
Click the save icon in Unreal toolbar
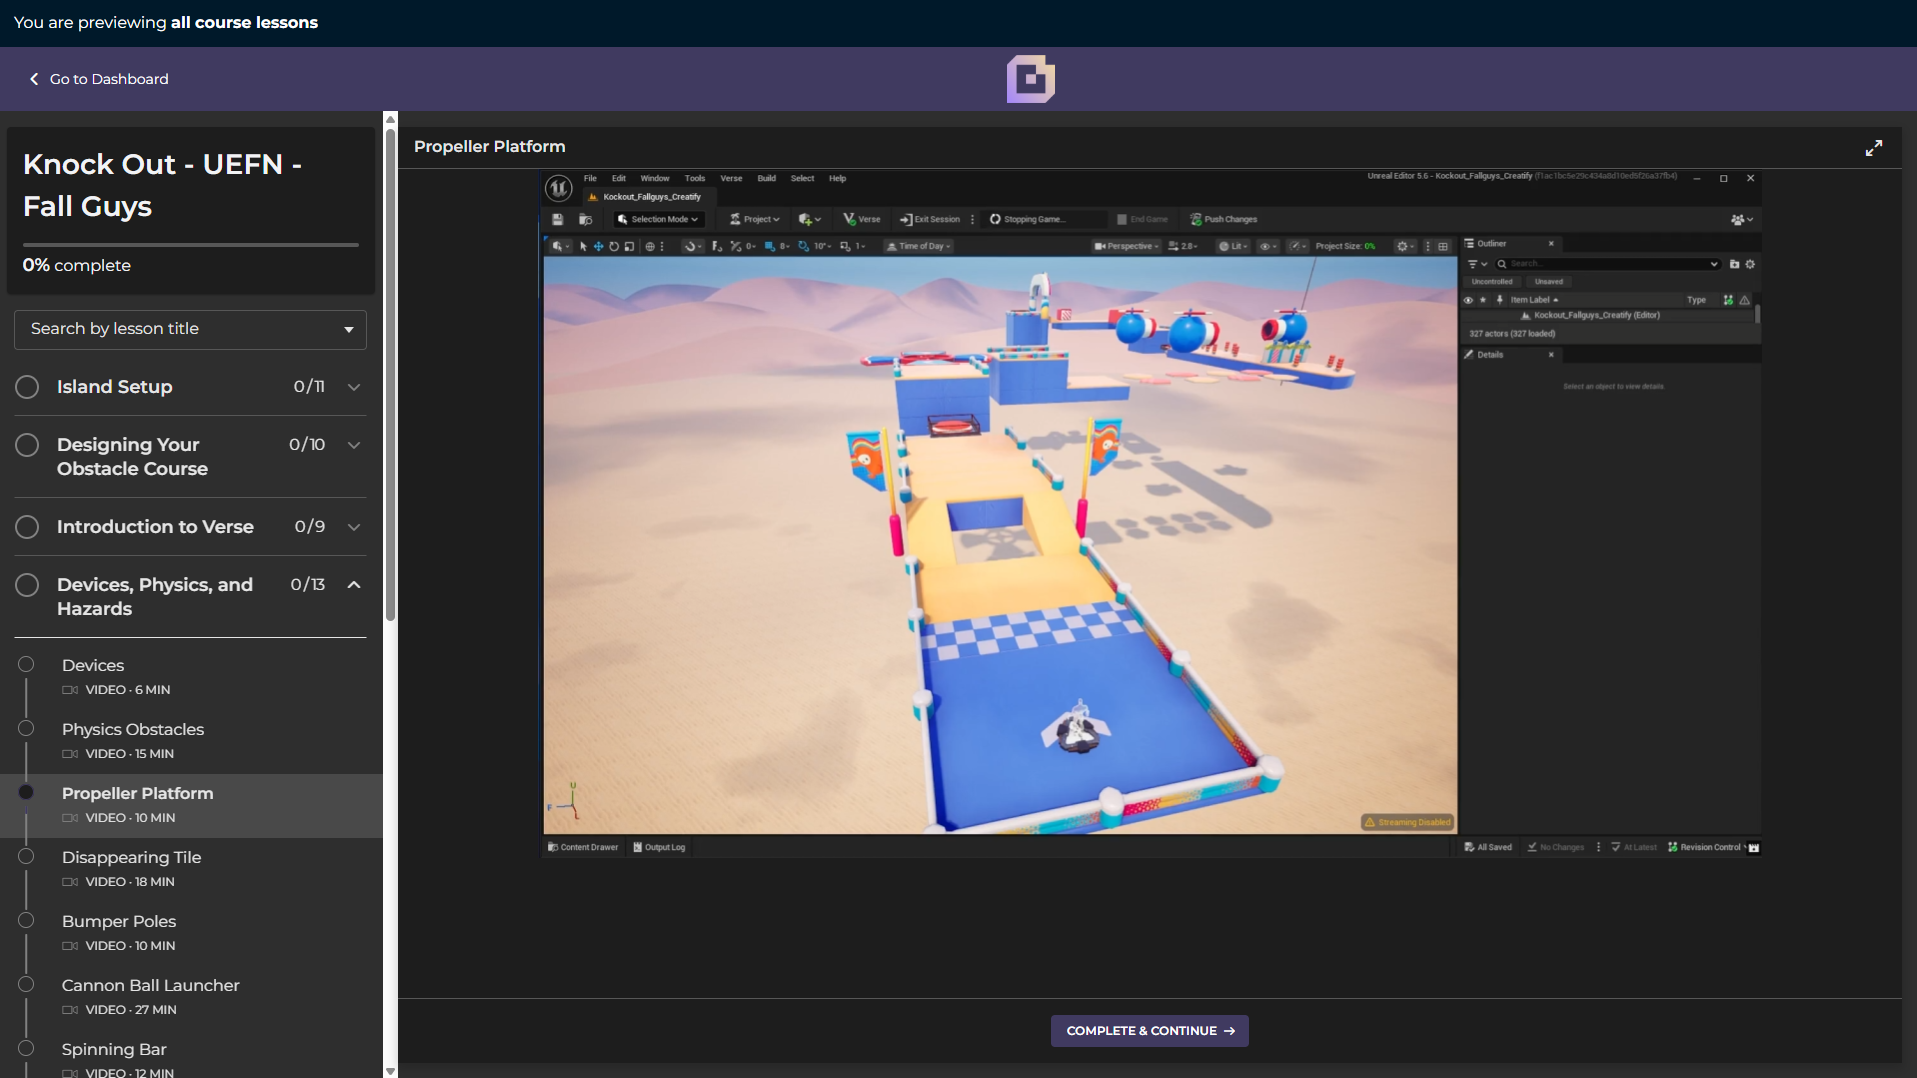tap(558, 219)
